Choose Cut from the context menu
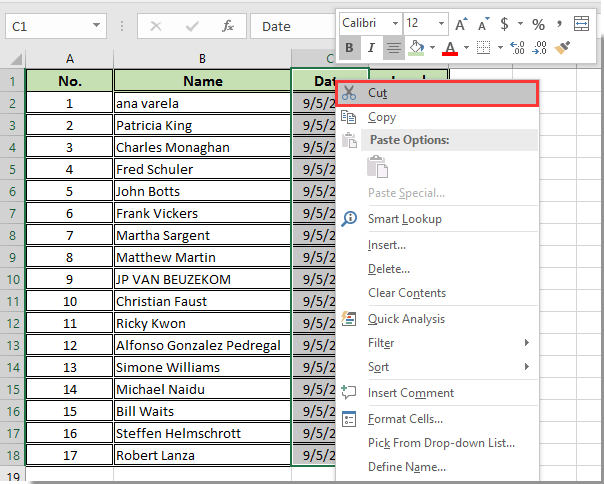 pyautogui.click(x=378, y=92)
